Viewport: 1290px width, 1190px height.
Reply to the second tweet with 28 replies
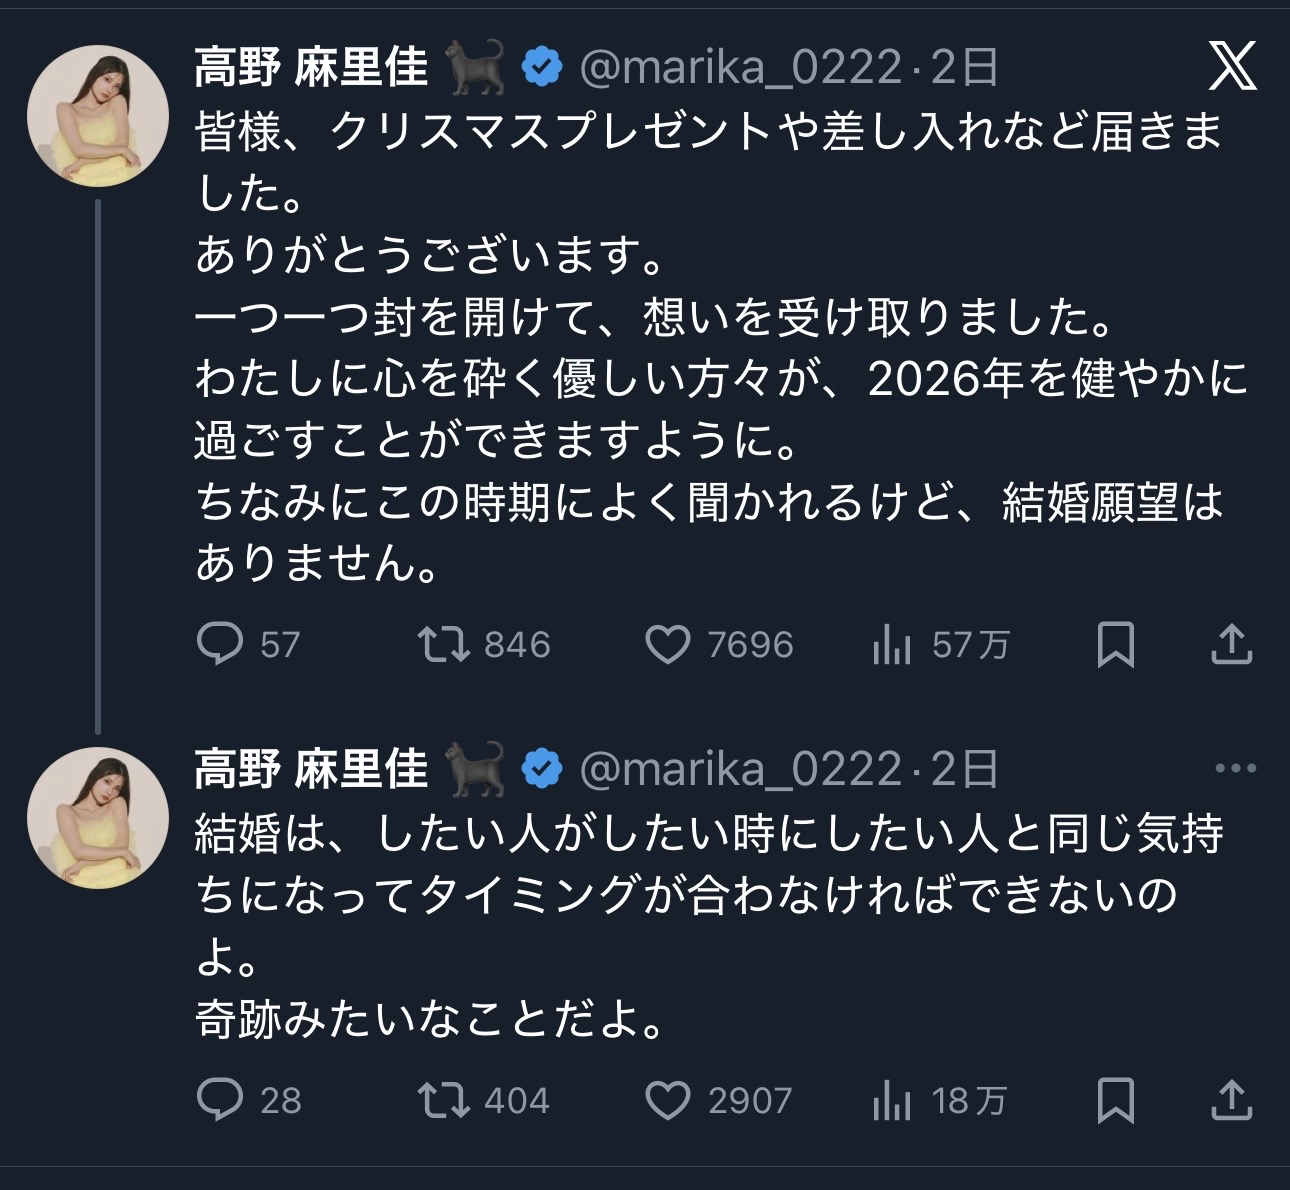coord(220,1100)
